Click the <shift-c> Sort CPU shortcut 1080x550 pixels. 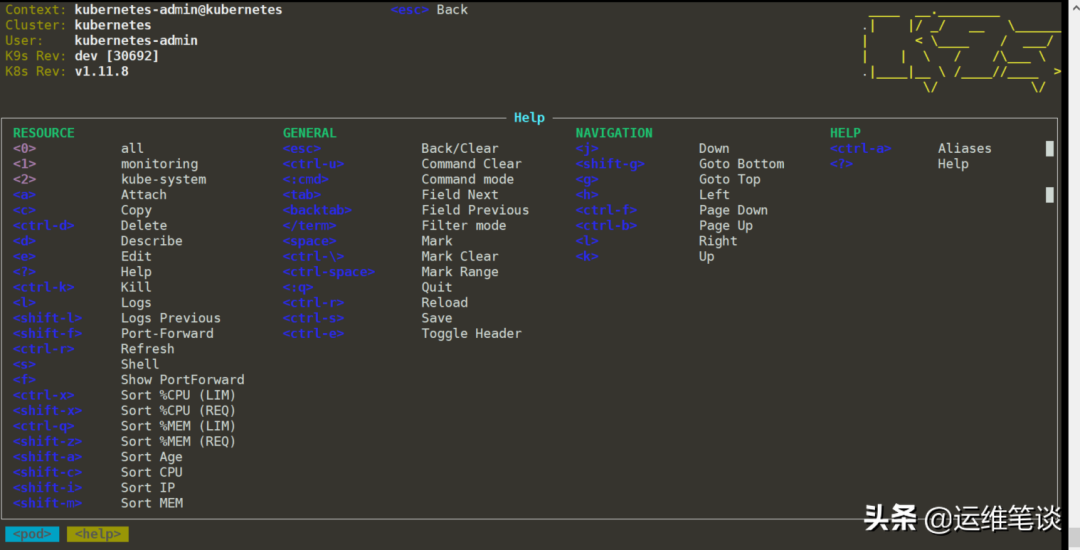tap(48, 472)
